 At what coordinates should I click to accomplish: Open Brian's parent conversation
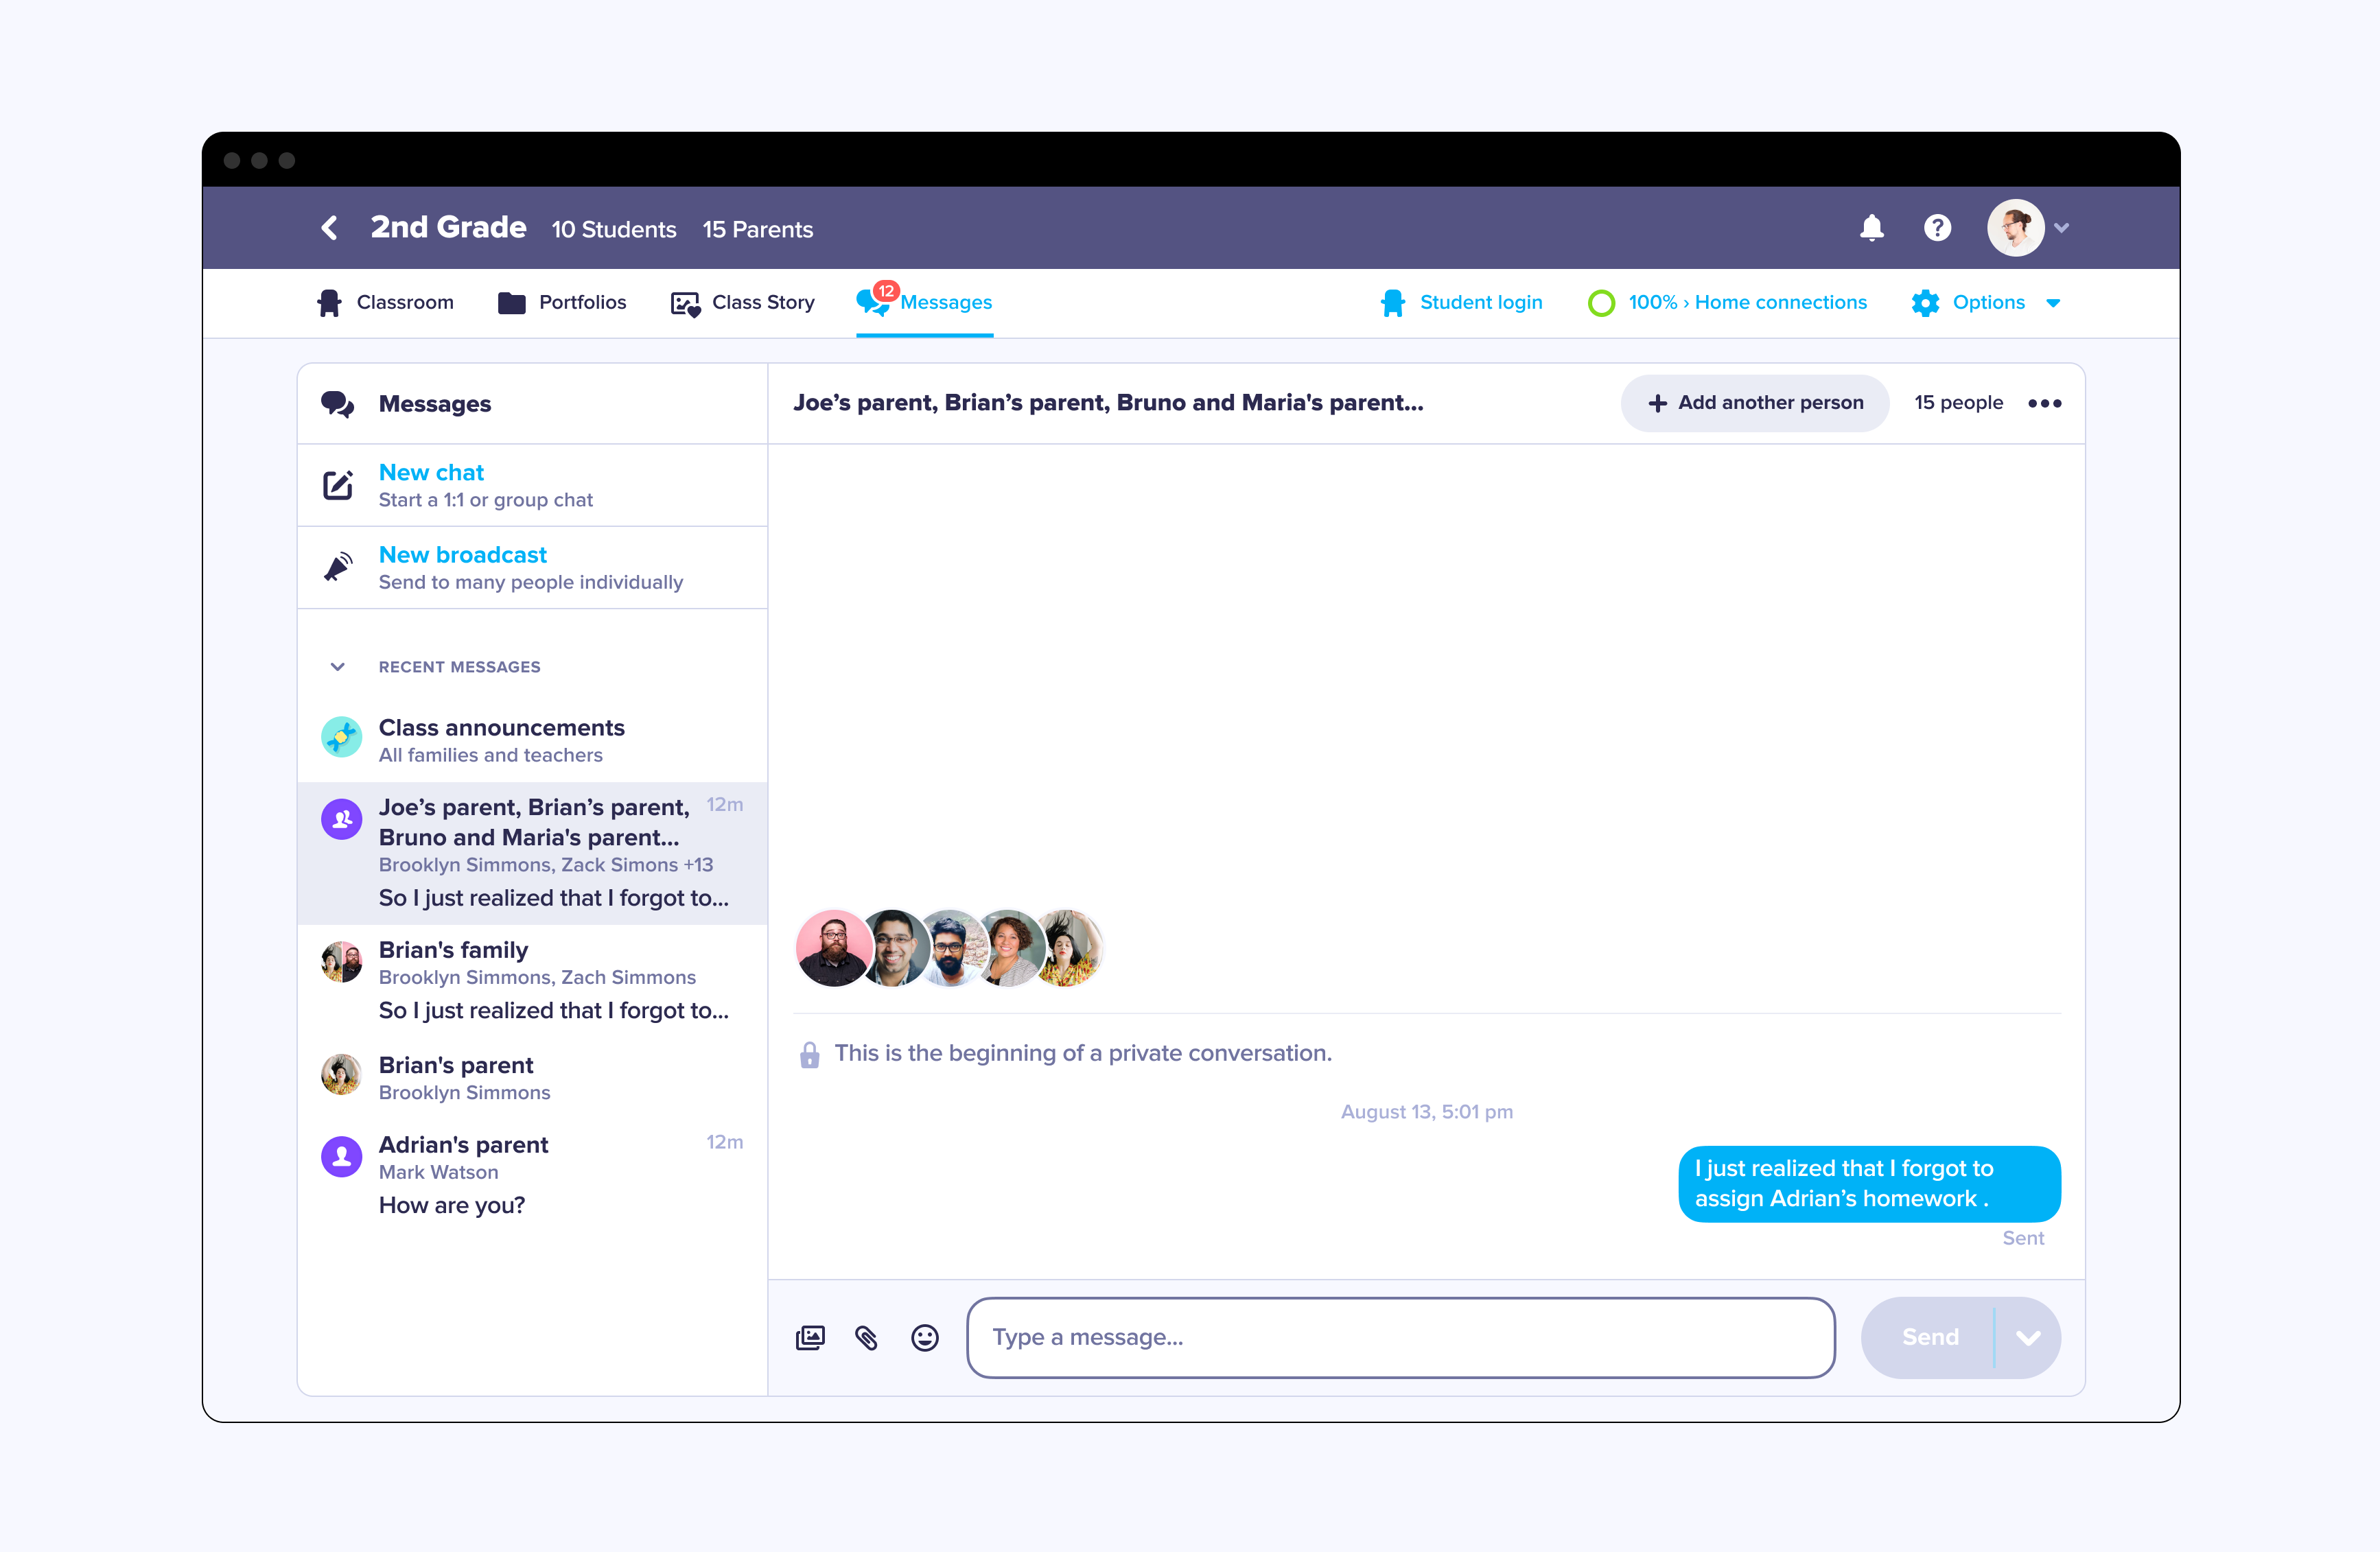tap(532, 1078)
